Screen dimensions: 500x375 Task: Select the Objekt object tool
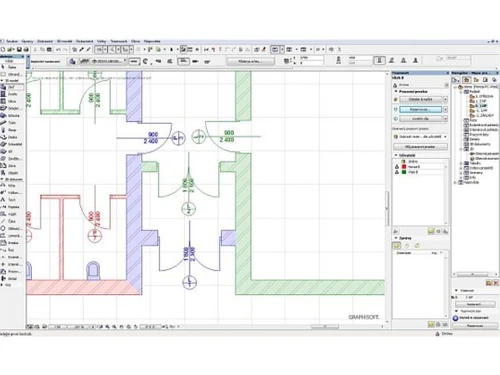(12, 173)
